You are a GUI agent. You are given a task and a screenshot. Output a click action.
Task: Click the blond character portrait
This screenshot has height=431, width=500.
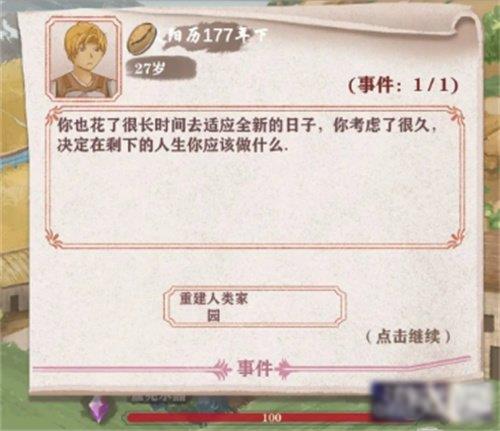pos(83,59)
